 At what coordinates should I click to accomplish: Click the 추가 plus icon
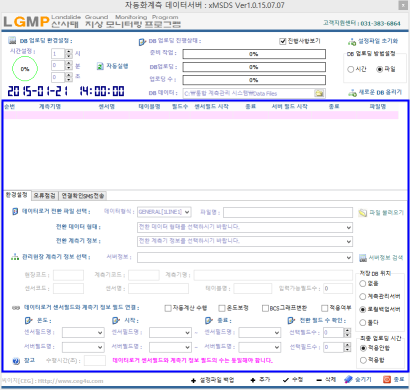click(253, 380)
